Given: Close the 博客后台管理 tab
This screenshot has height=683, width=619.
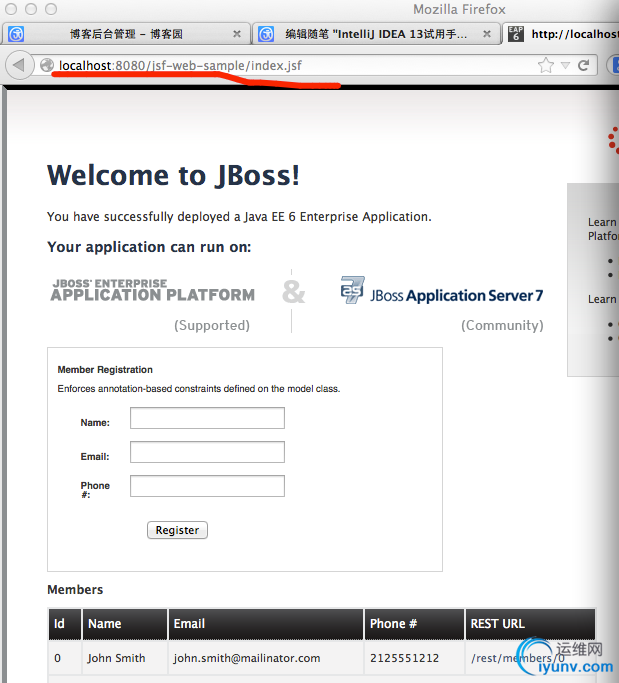Looking at the screenshot, I should 237,34.
